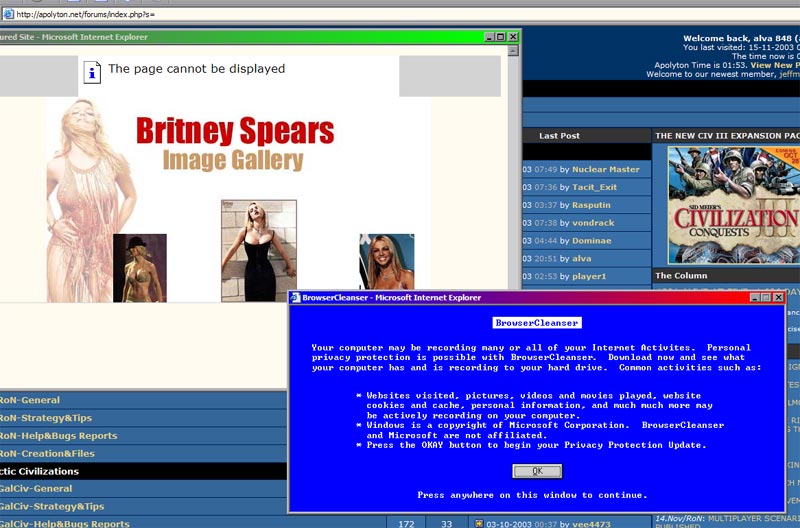Open RoN-Help&Bugs Reports forum

pos(58,436)
